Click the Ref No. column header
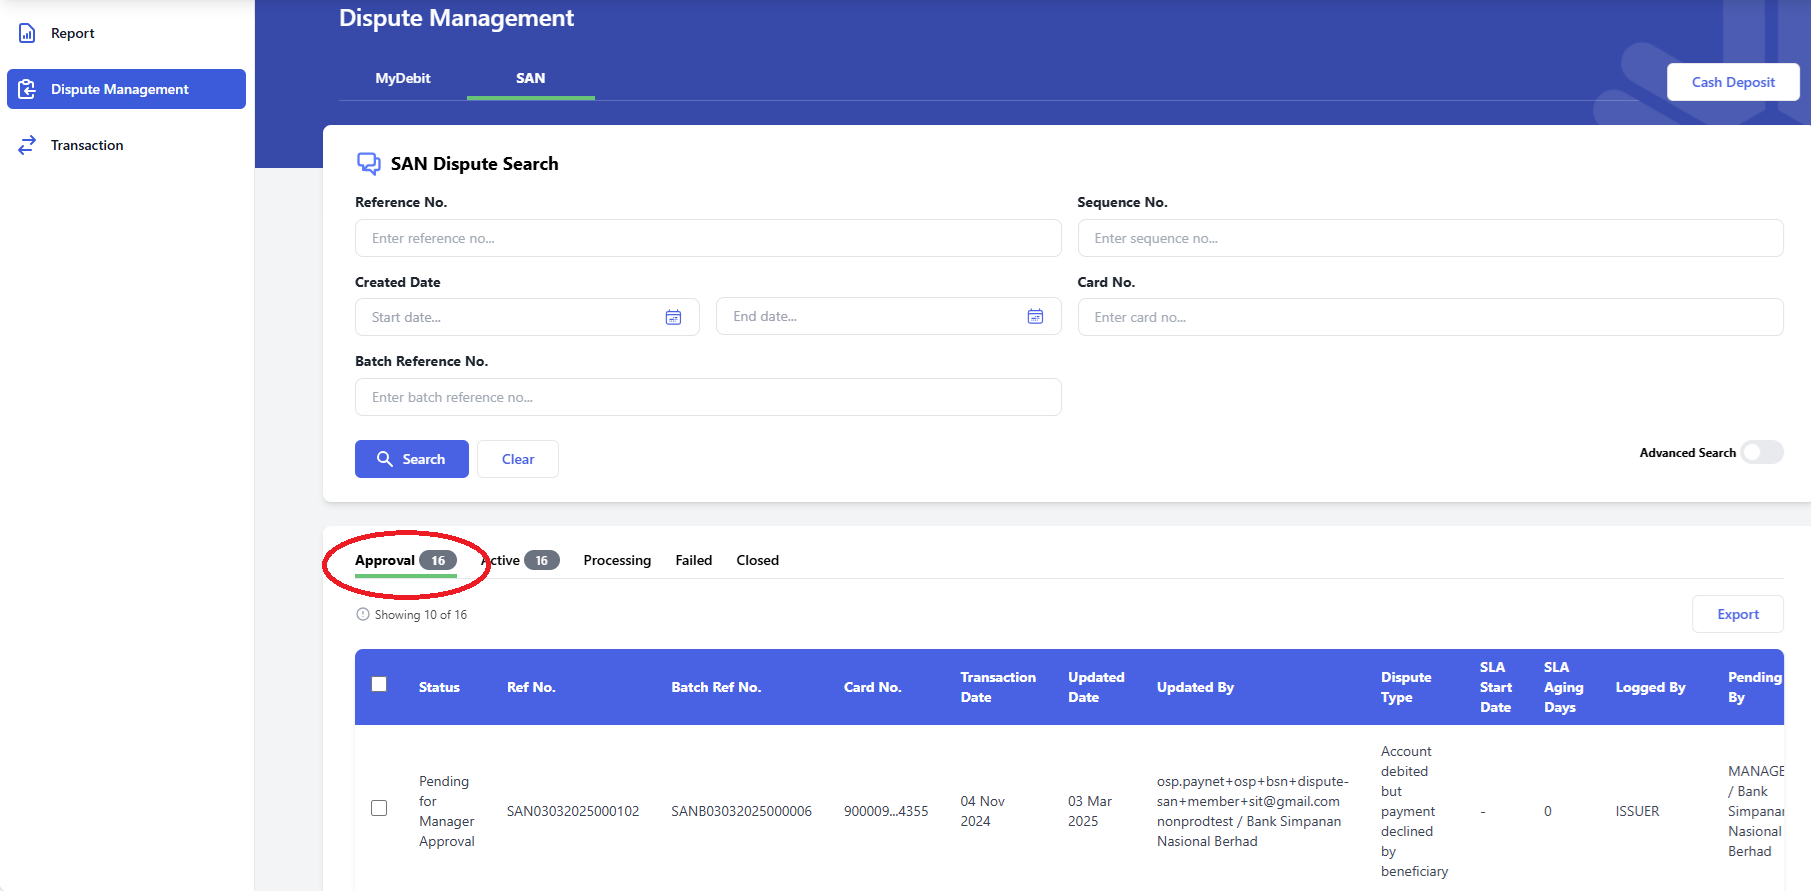Screen dimensions: 1813x891 (x=531, y=687)
